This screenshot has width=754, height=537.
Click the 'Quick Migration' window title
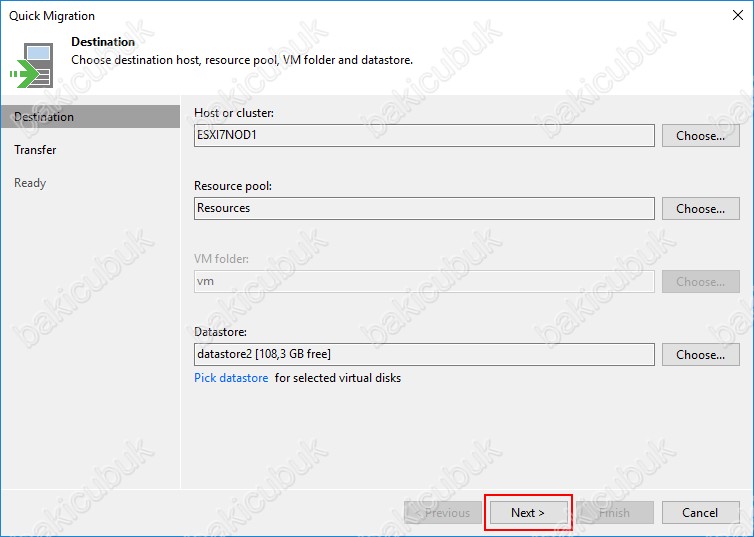52,16
